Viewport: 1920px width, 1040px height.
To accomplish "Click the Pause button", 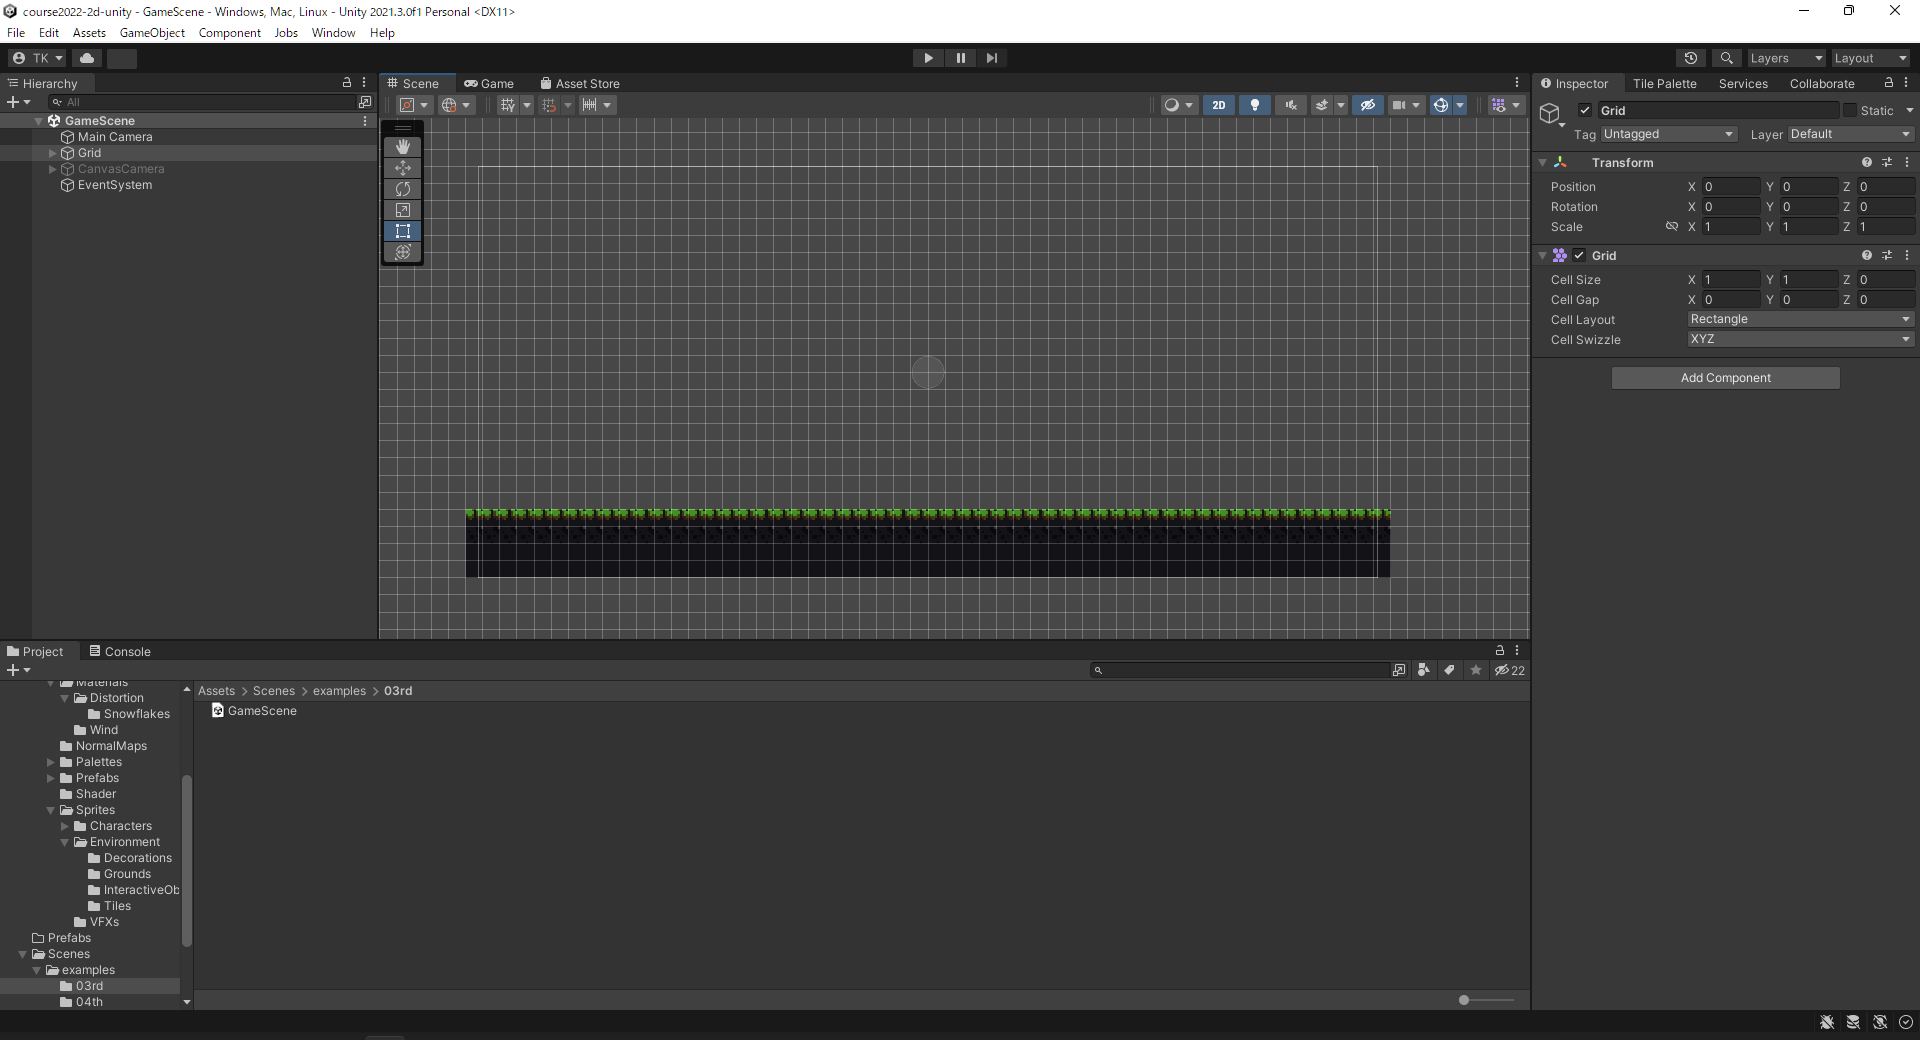I will [960, 58].
